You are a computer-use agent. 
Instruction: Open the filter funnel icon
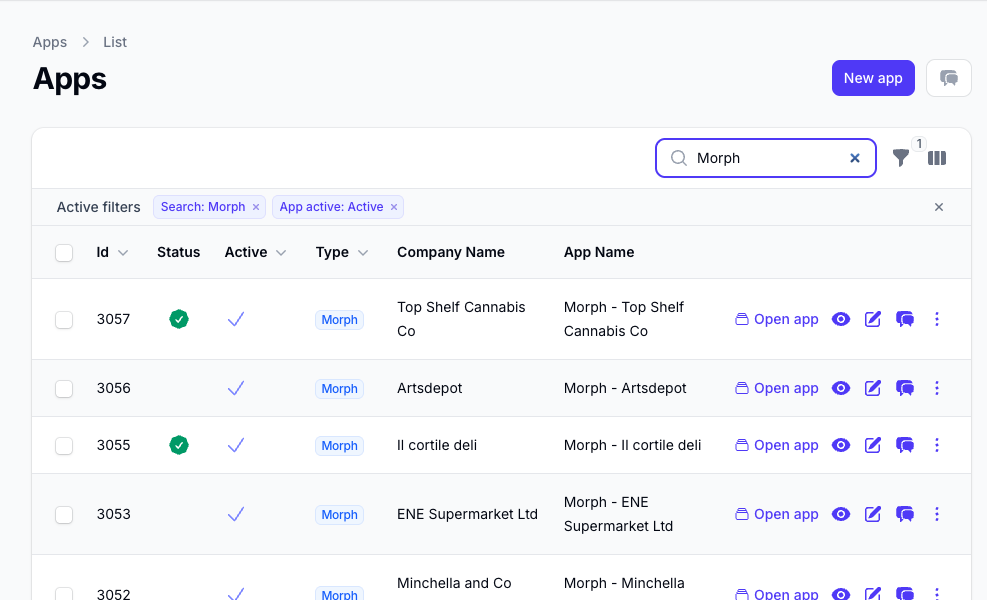pyautogui.click(x=901, y=158)
